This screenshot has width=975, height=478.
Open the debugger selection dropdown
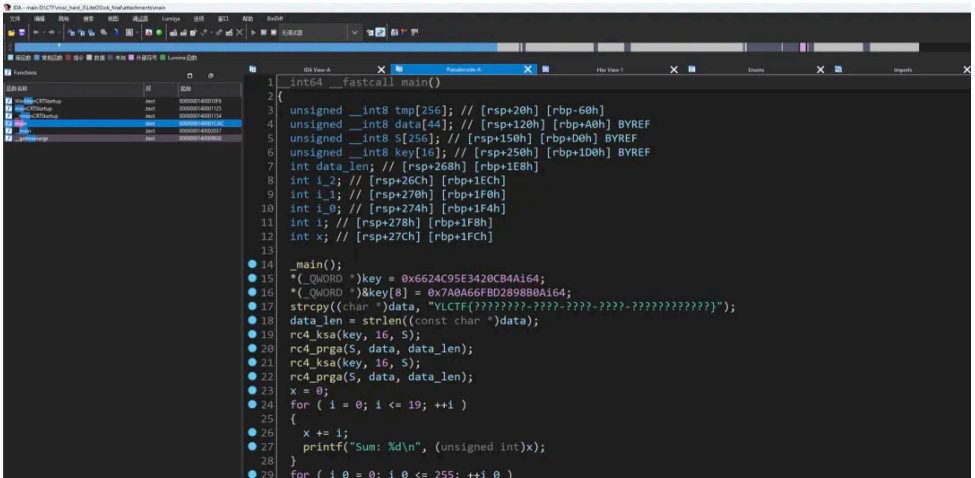tap(354, 32)
